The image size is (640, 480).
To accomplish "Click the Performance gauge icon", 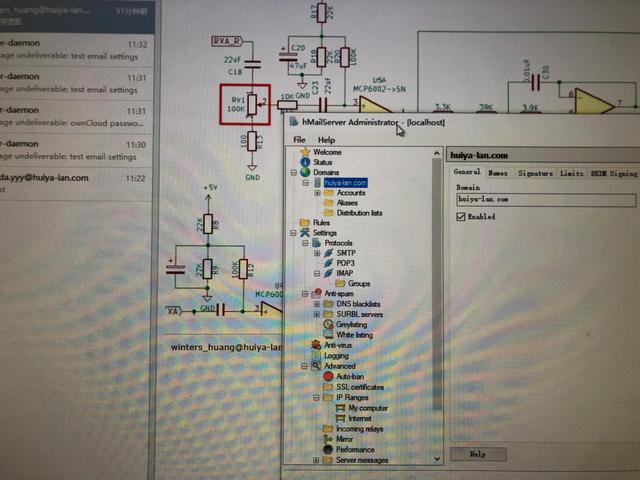I will point(328,449).
